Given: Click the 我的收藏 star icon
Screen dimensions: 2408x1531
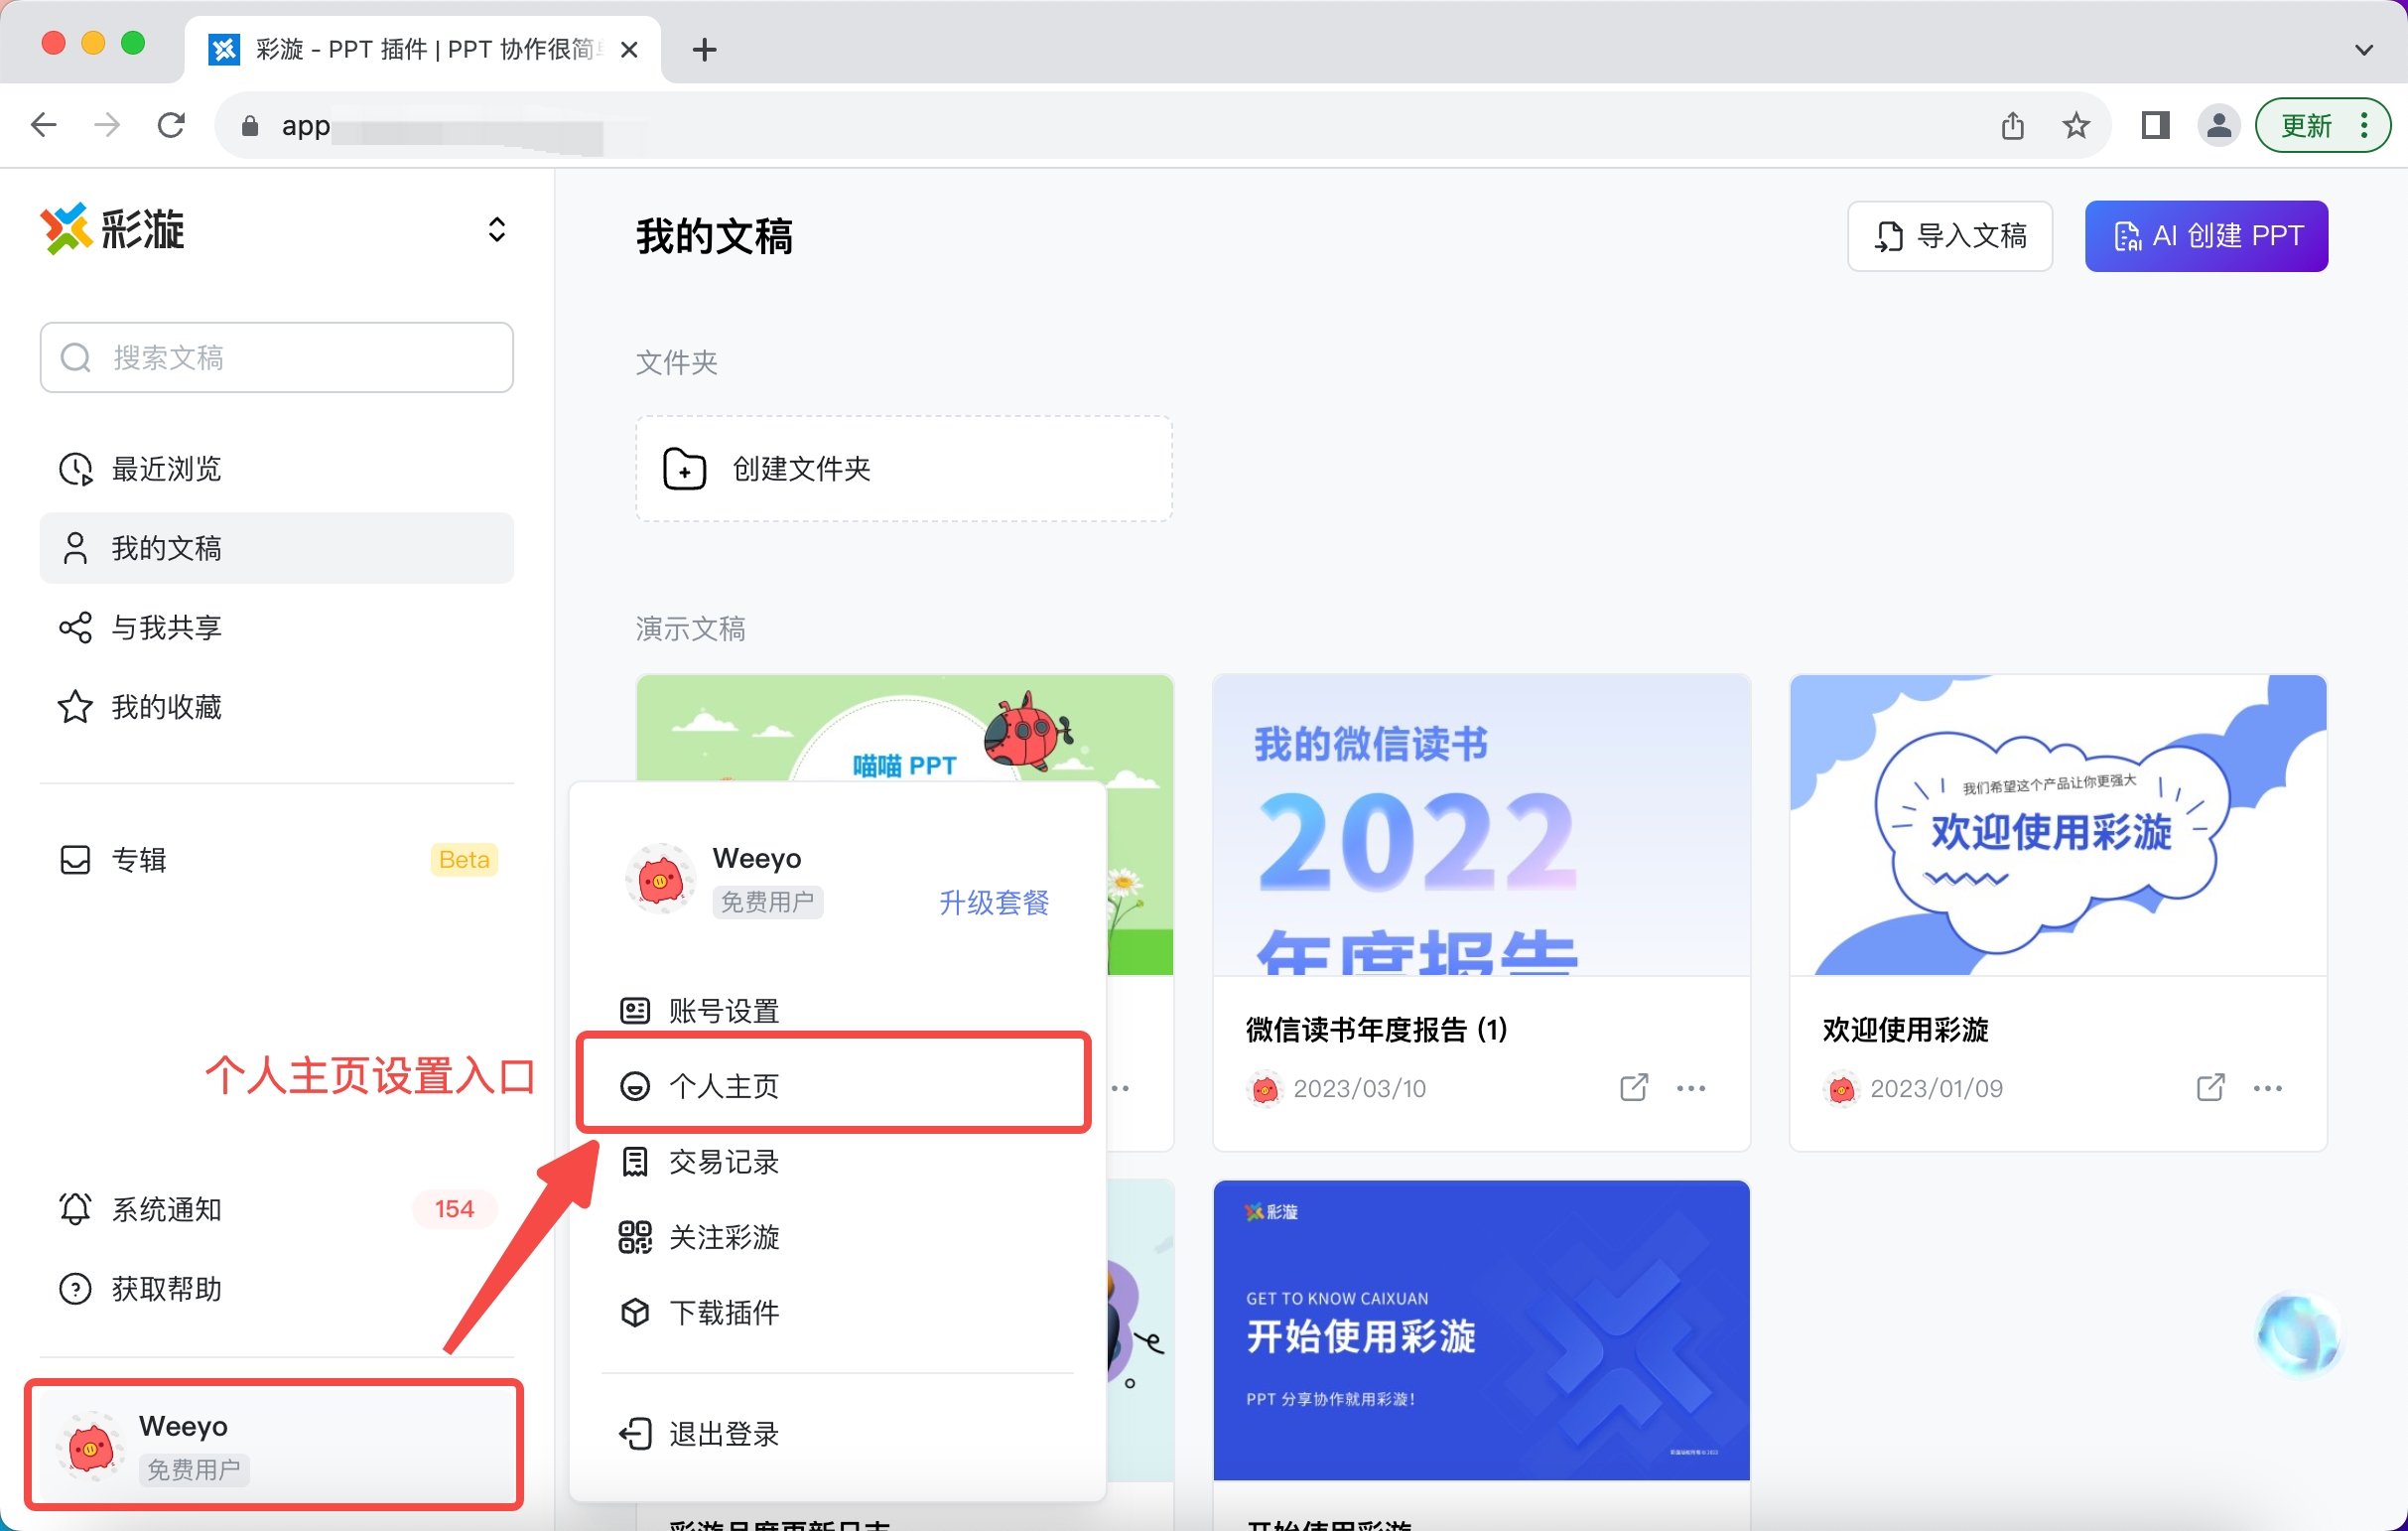Looking at the screenshot, I should [75, 707].
